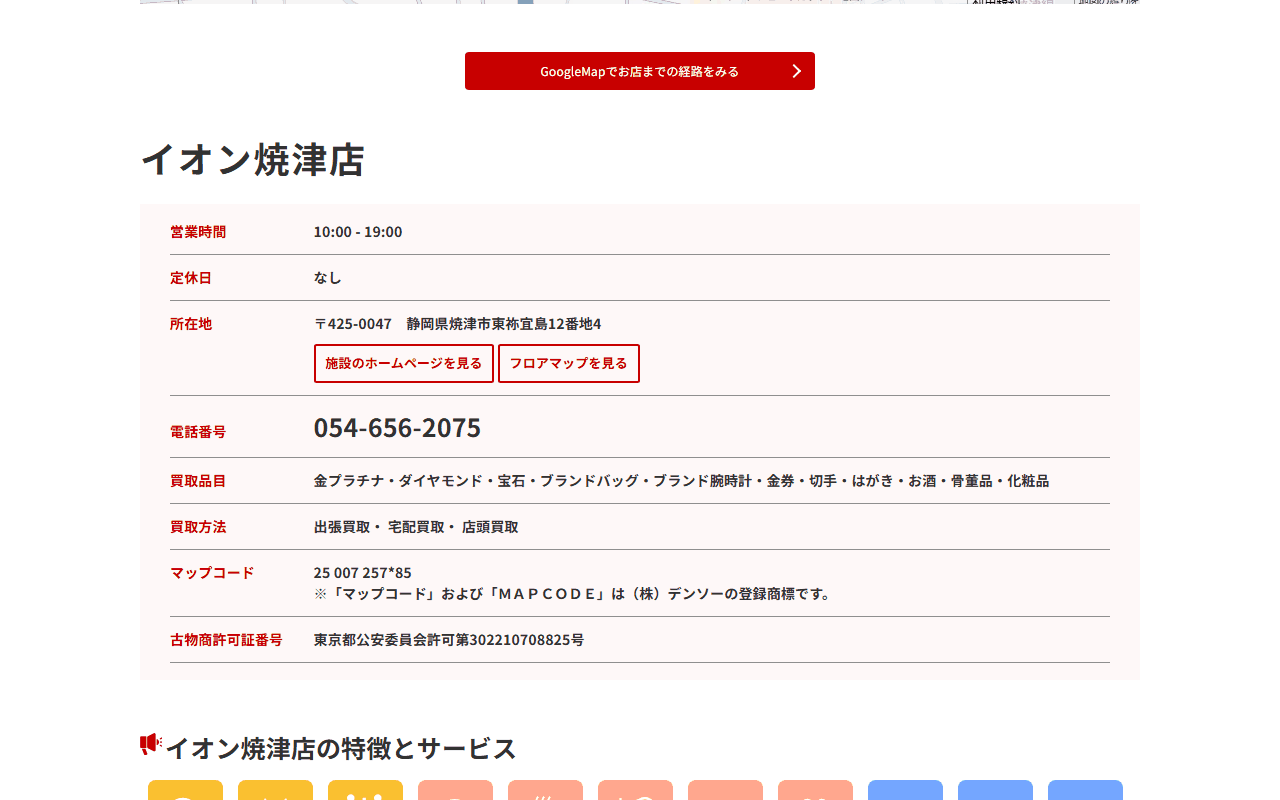Screen dimensions: 1280x800
Task: Click 施設のホームページを見る button
Action: click(404, 363)
